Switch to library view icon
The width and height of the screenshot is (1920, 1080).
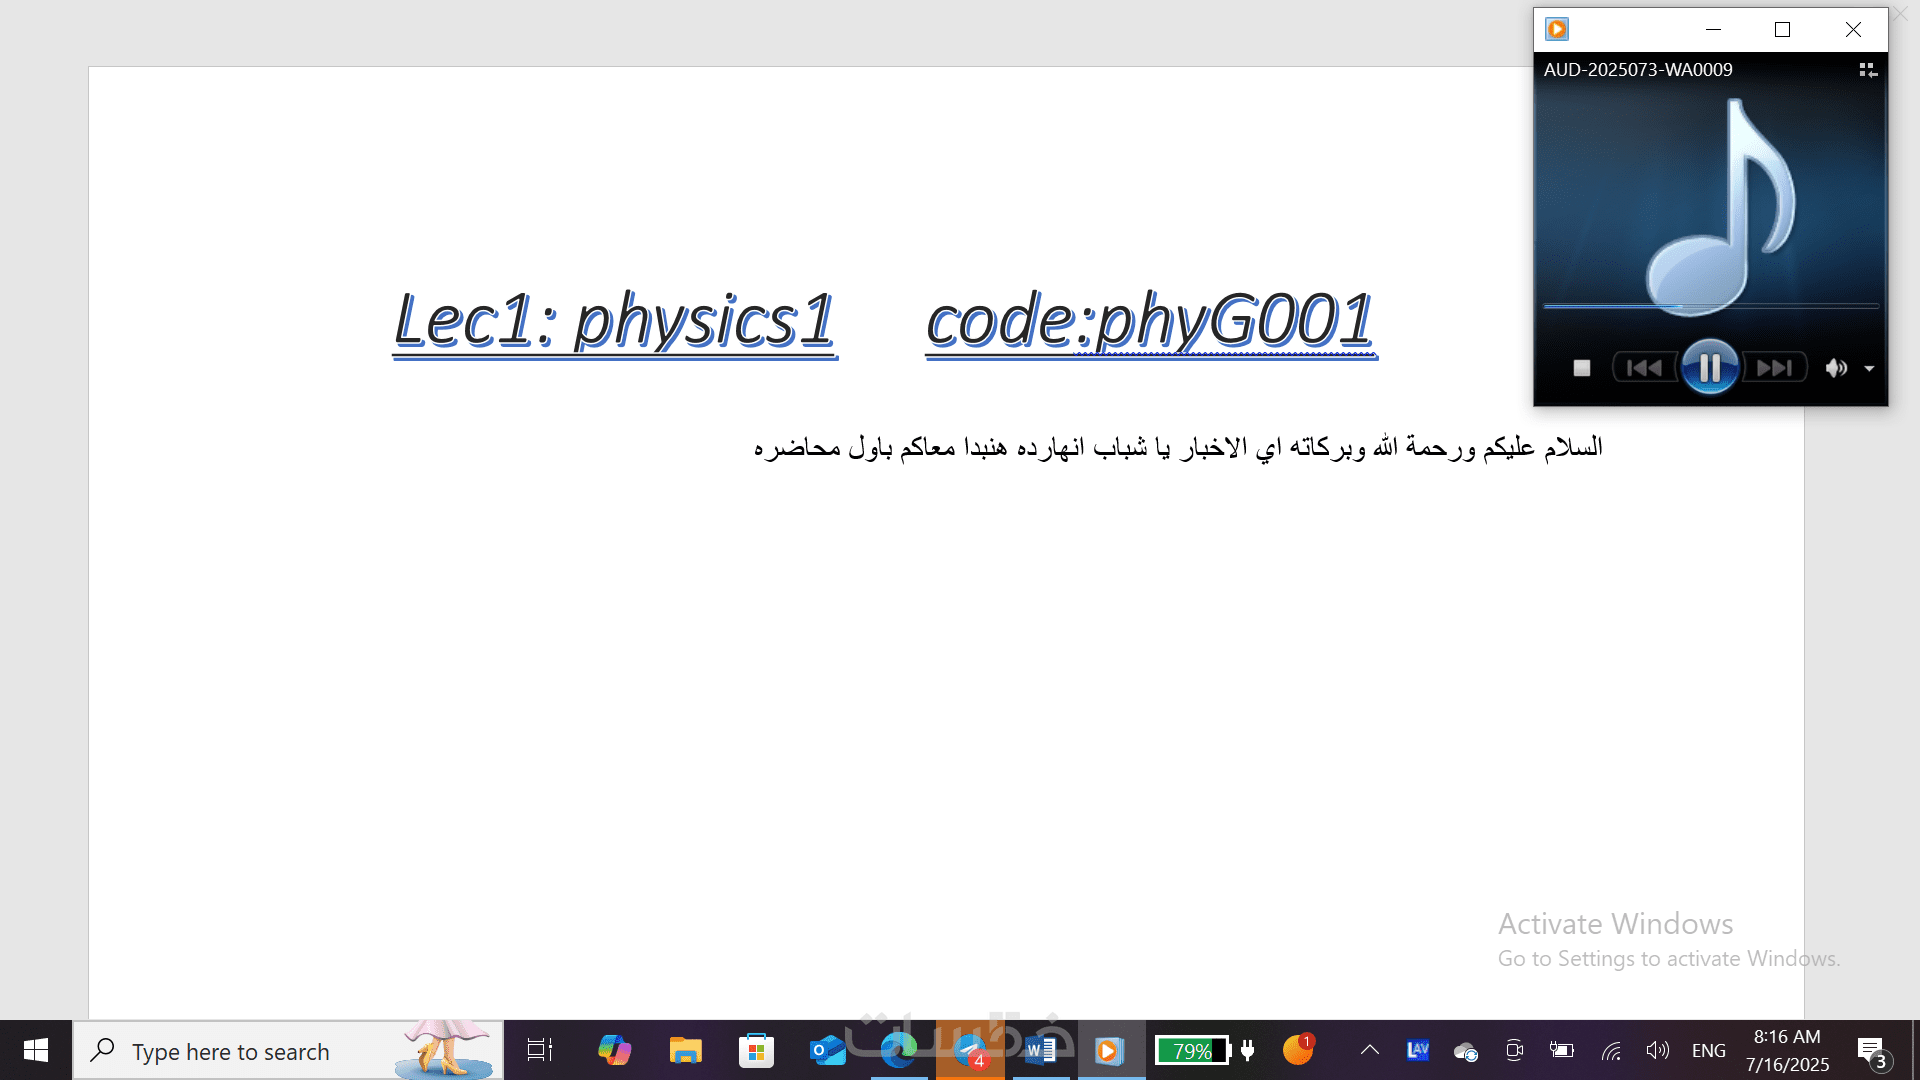click(x=1867, y=70)
